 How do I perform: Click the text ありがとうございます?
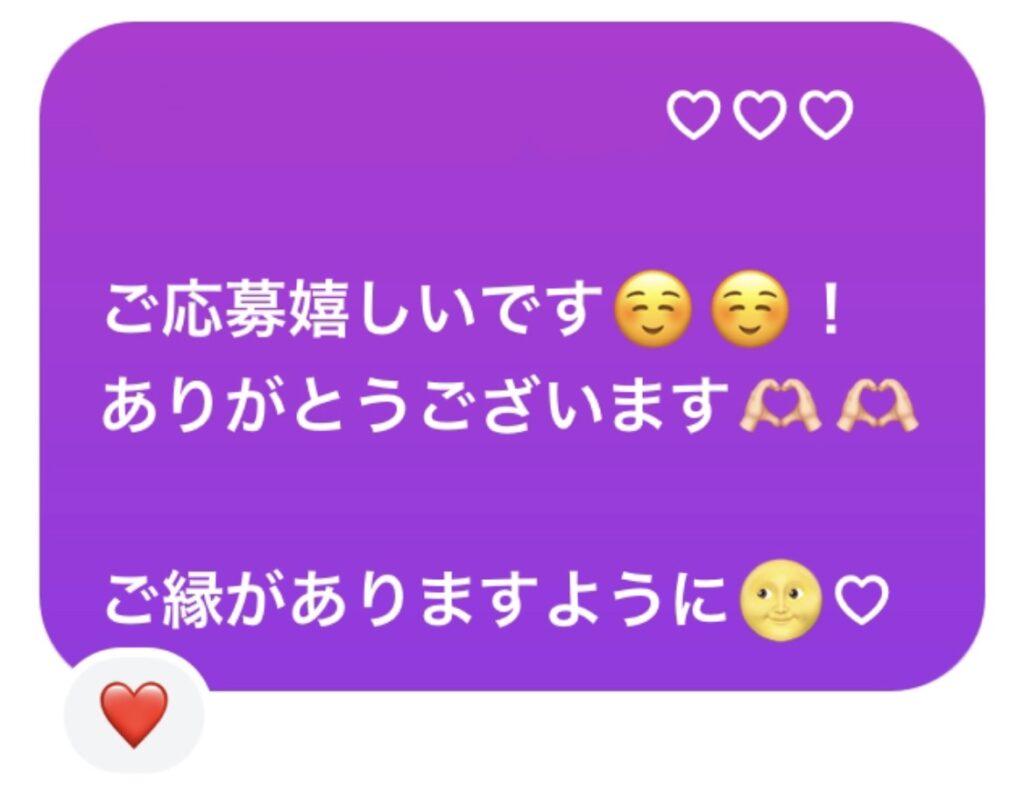[x=416, y=406]
